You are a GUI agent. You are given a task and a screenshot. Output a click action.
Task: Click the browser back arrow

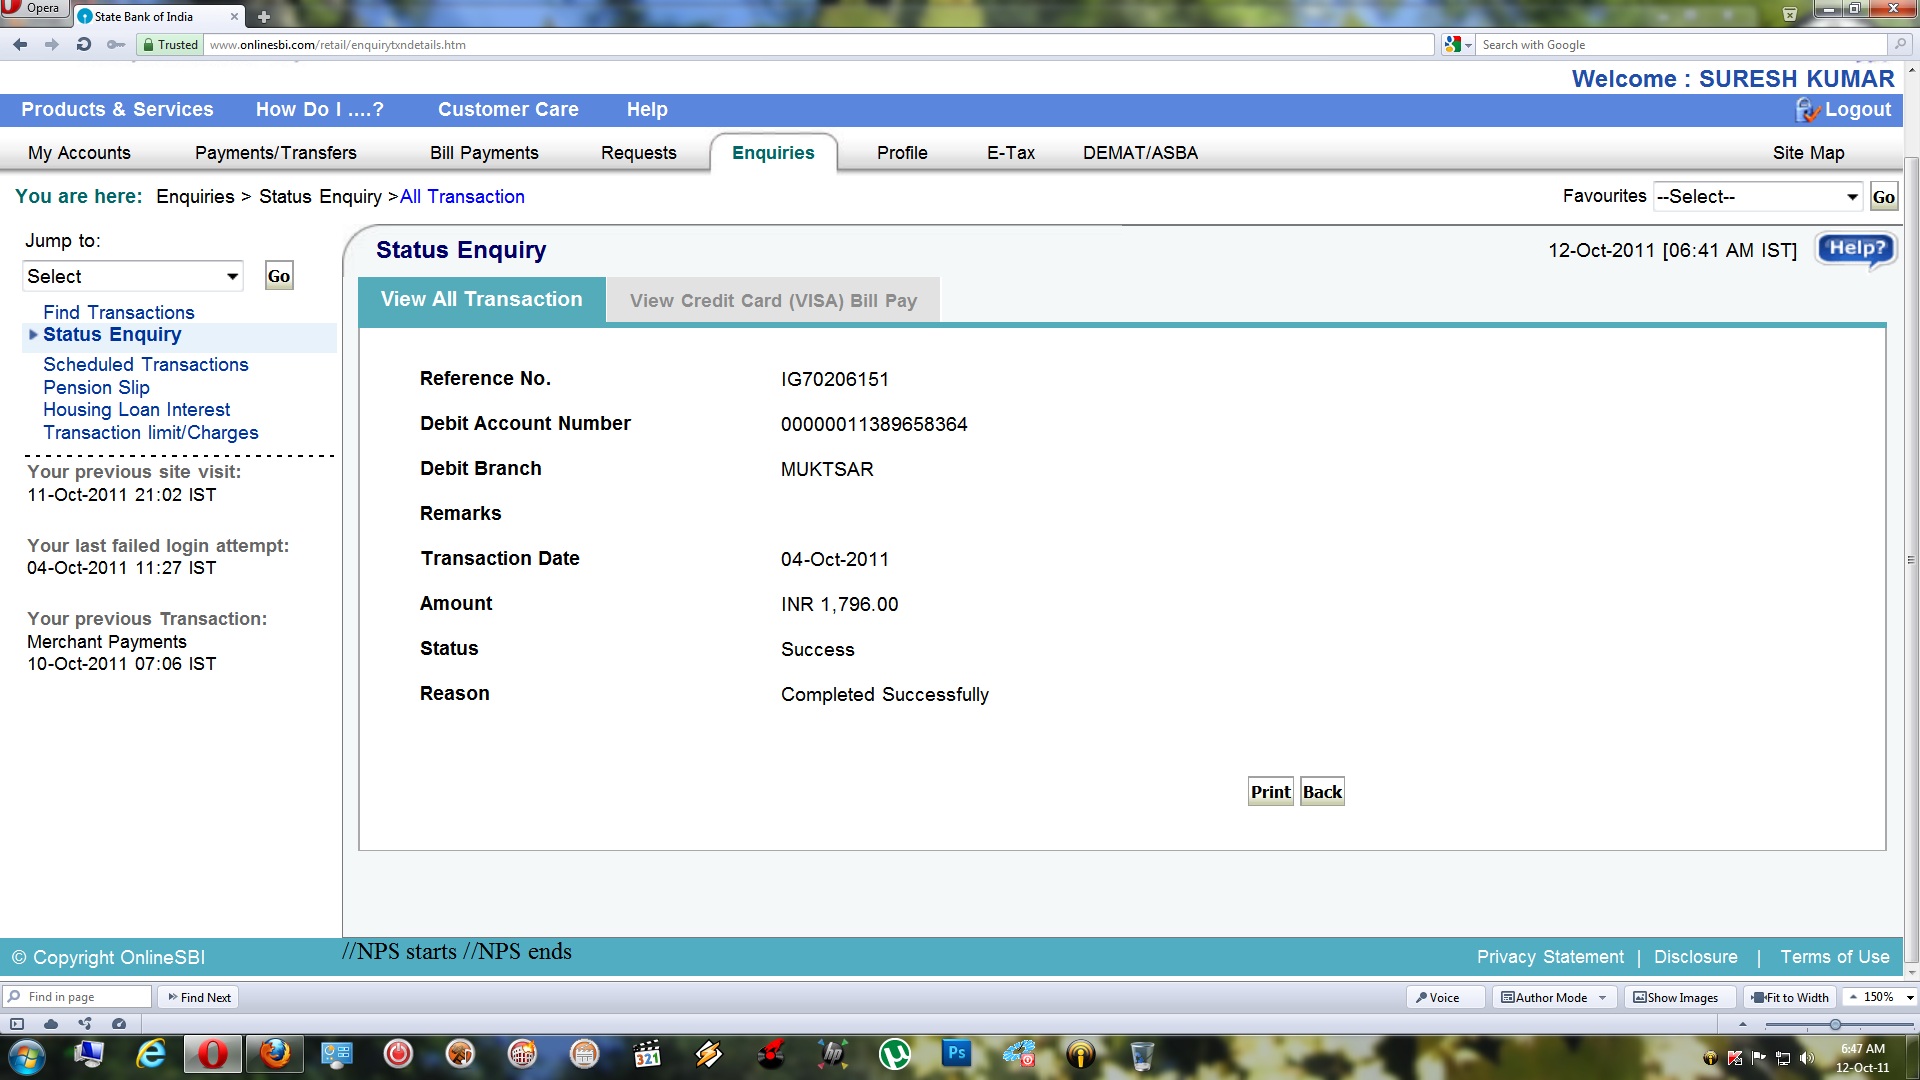20,44
